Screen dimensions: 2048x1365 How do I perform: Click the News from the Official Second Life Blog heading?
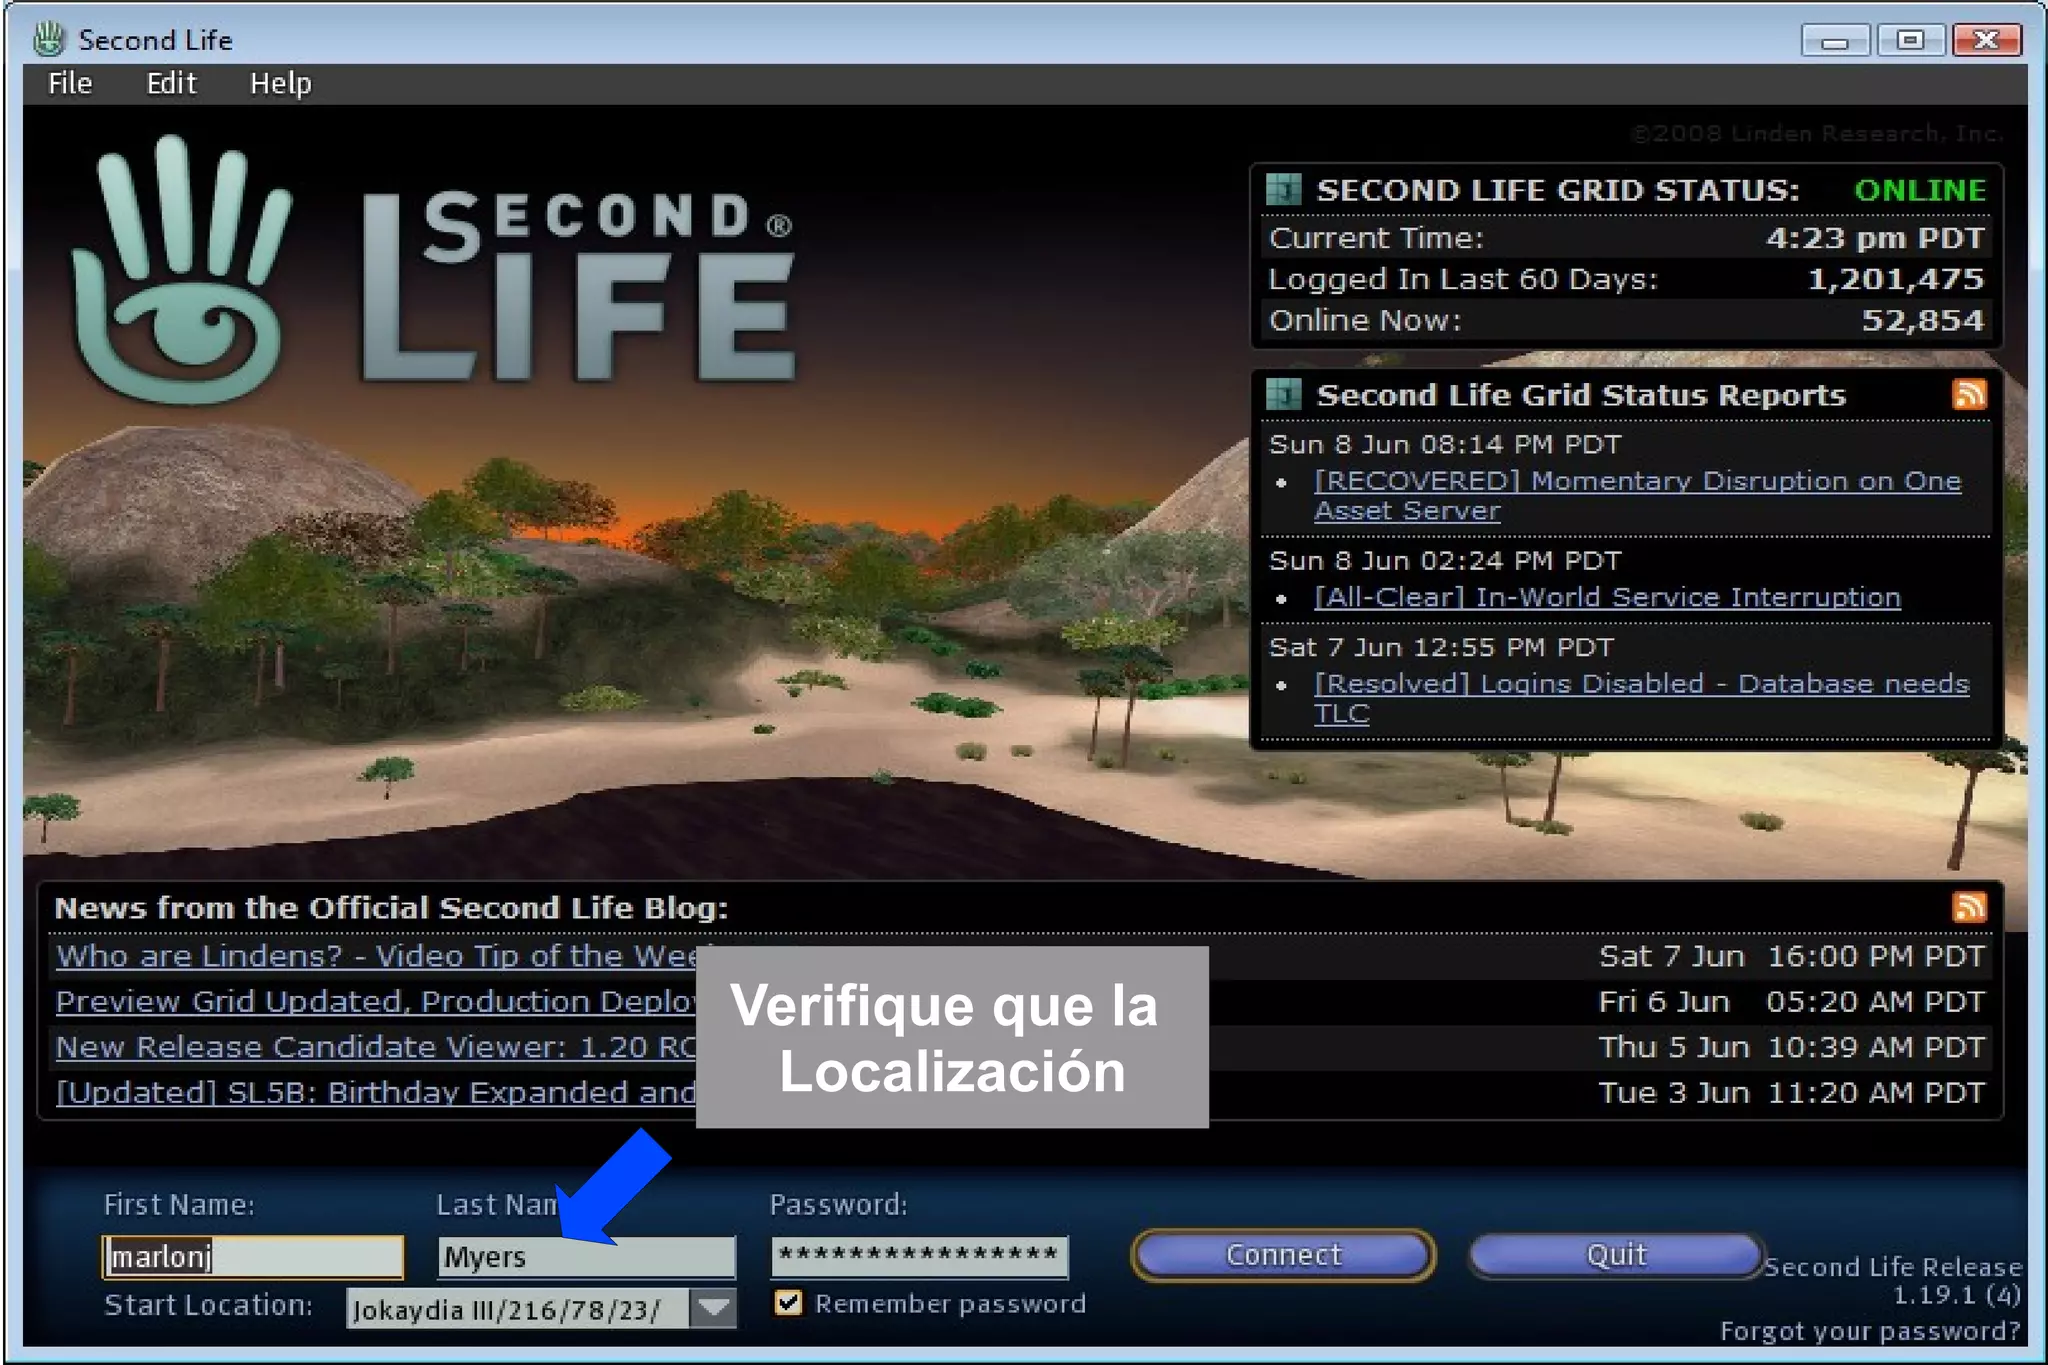tap(391, 908)
